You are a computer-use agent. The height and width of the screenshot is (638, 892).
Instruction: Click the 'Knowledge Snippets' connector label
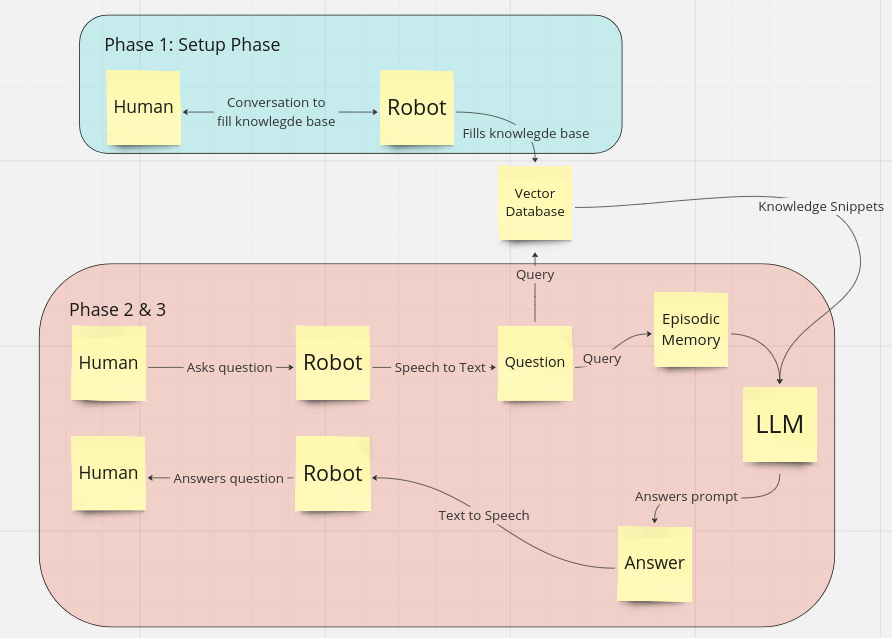[x=820, y=207]
